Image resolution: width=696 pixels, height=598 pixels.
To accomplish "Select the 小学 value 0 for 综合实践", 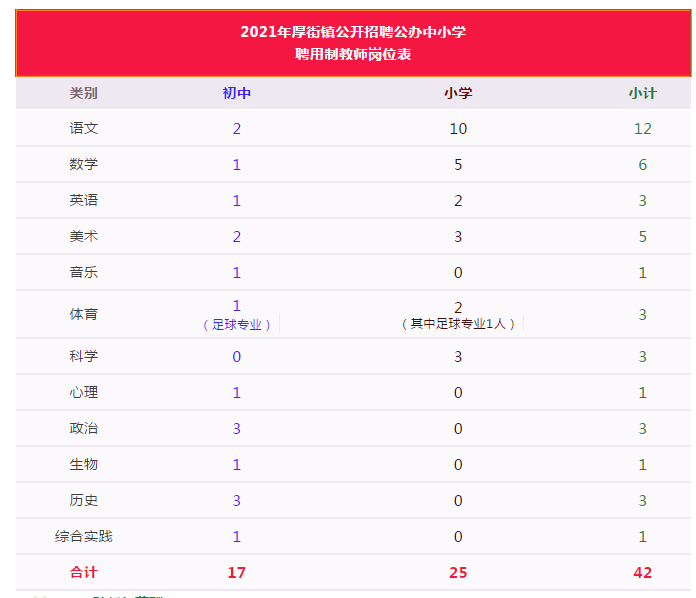I will click(458, 537).
